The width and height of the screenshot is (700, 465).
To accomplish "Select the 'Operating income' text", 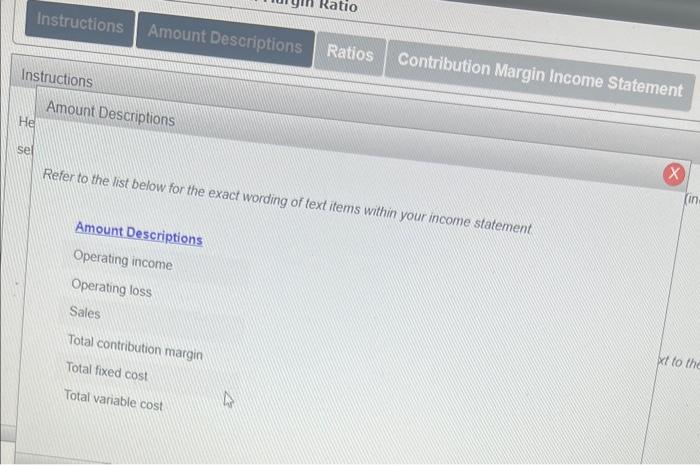I will (x=123, y=260).
